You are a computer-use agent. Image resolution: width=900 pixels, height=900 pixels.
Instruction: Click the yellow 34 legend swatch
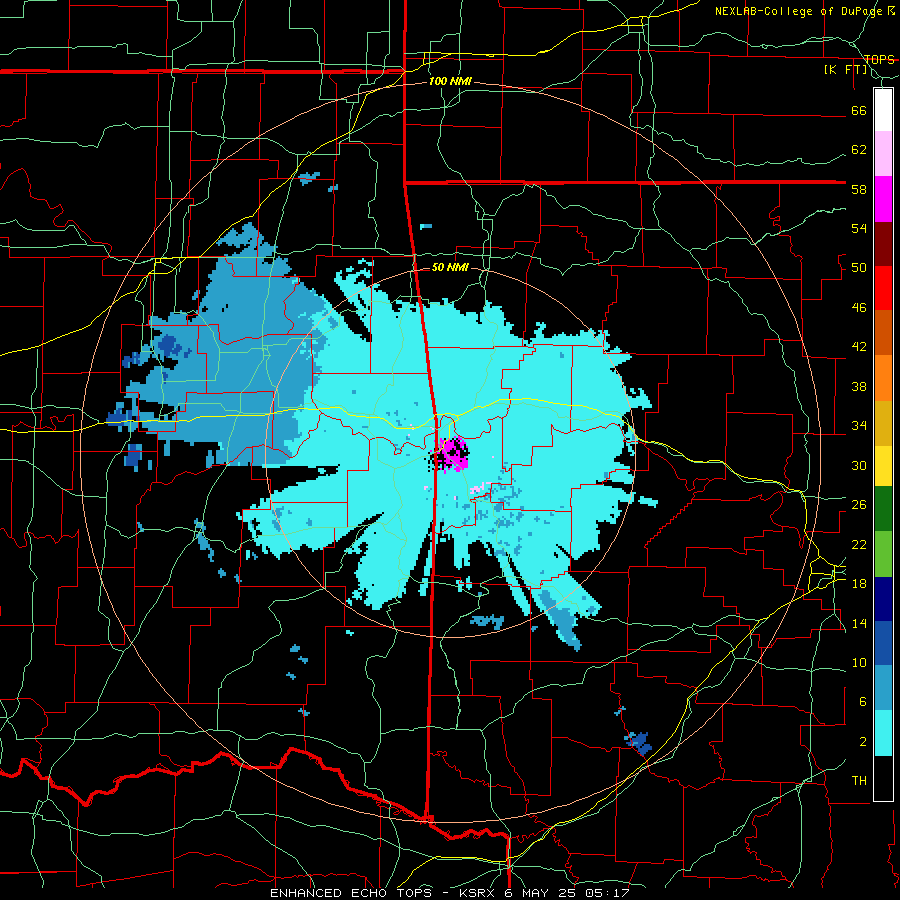tap(883, 465)
